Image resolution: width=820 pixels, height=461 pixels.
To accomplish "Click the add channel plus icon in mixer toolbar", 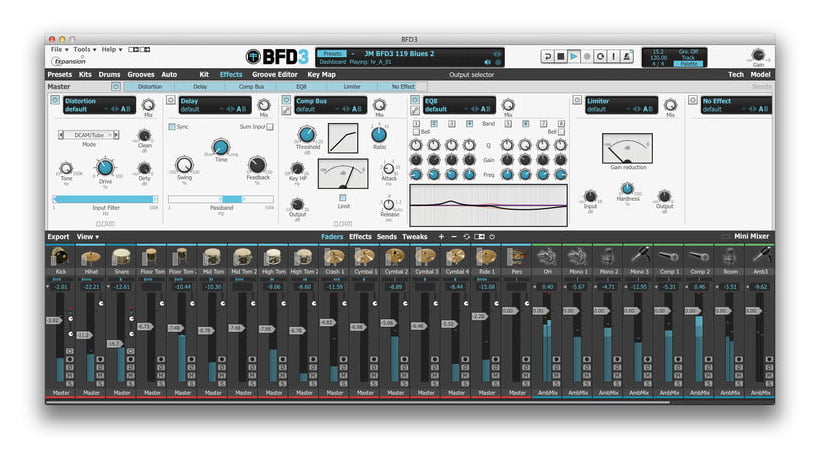I will (441, 237).
